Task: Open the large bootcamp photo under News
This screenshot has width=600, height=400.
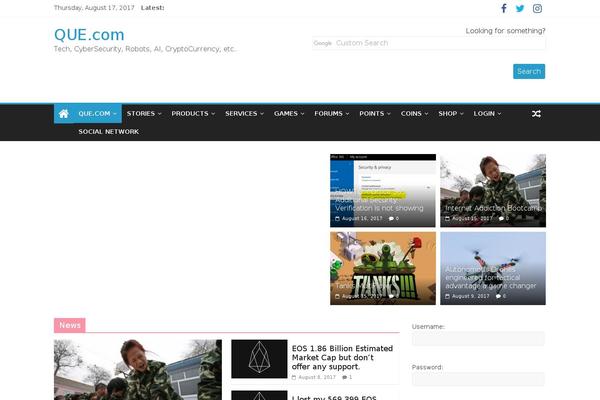Action: point(138,370)
